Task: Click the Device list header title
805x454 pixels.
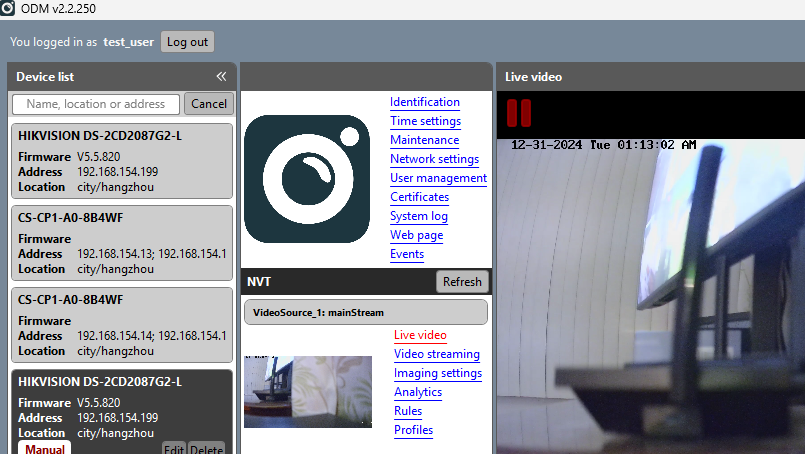Action: pyautogui.click(x=45, y=77)
